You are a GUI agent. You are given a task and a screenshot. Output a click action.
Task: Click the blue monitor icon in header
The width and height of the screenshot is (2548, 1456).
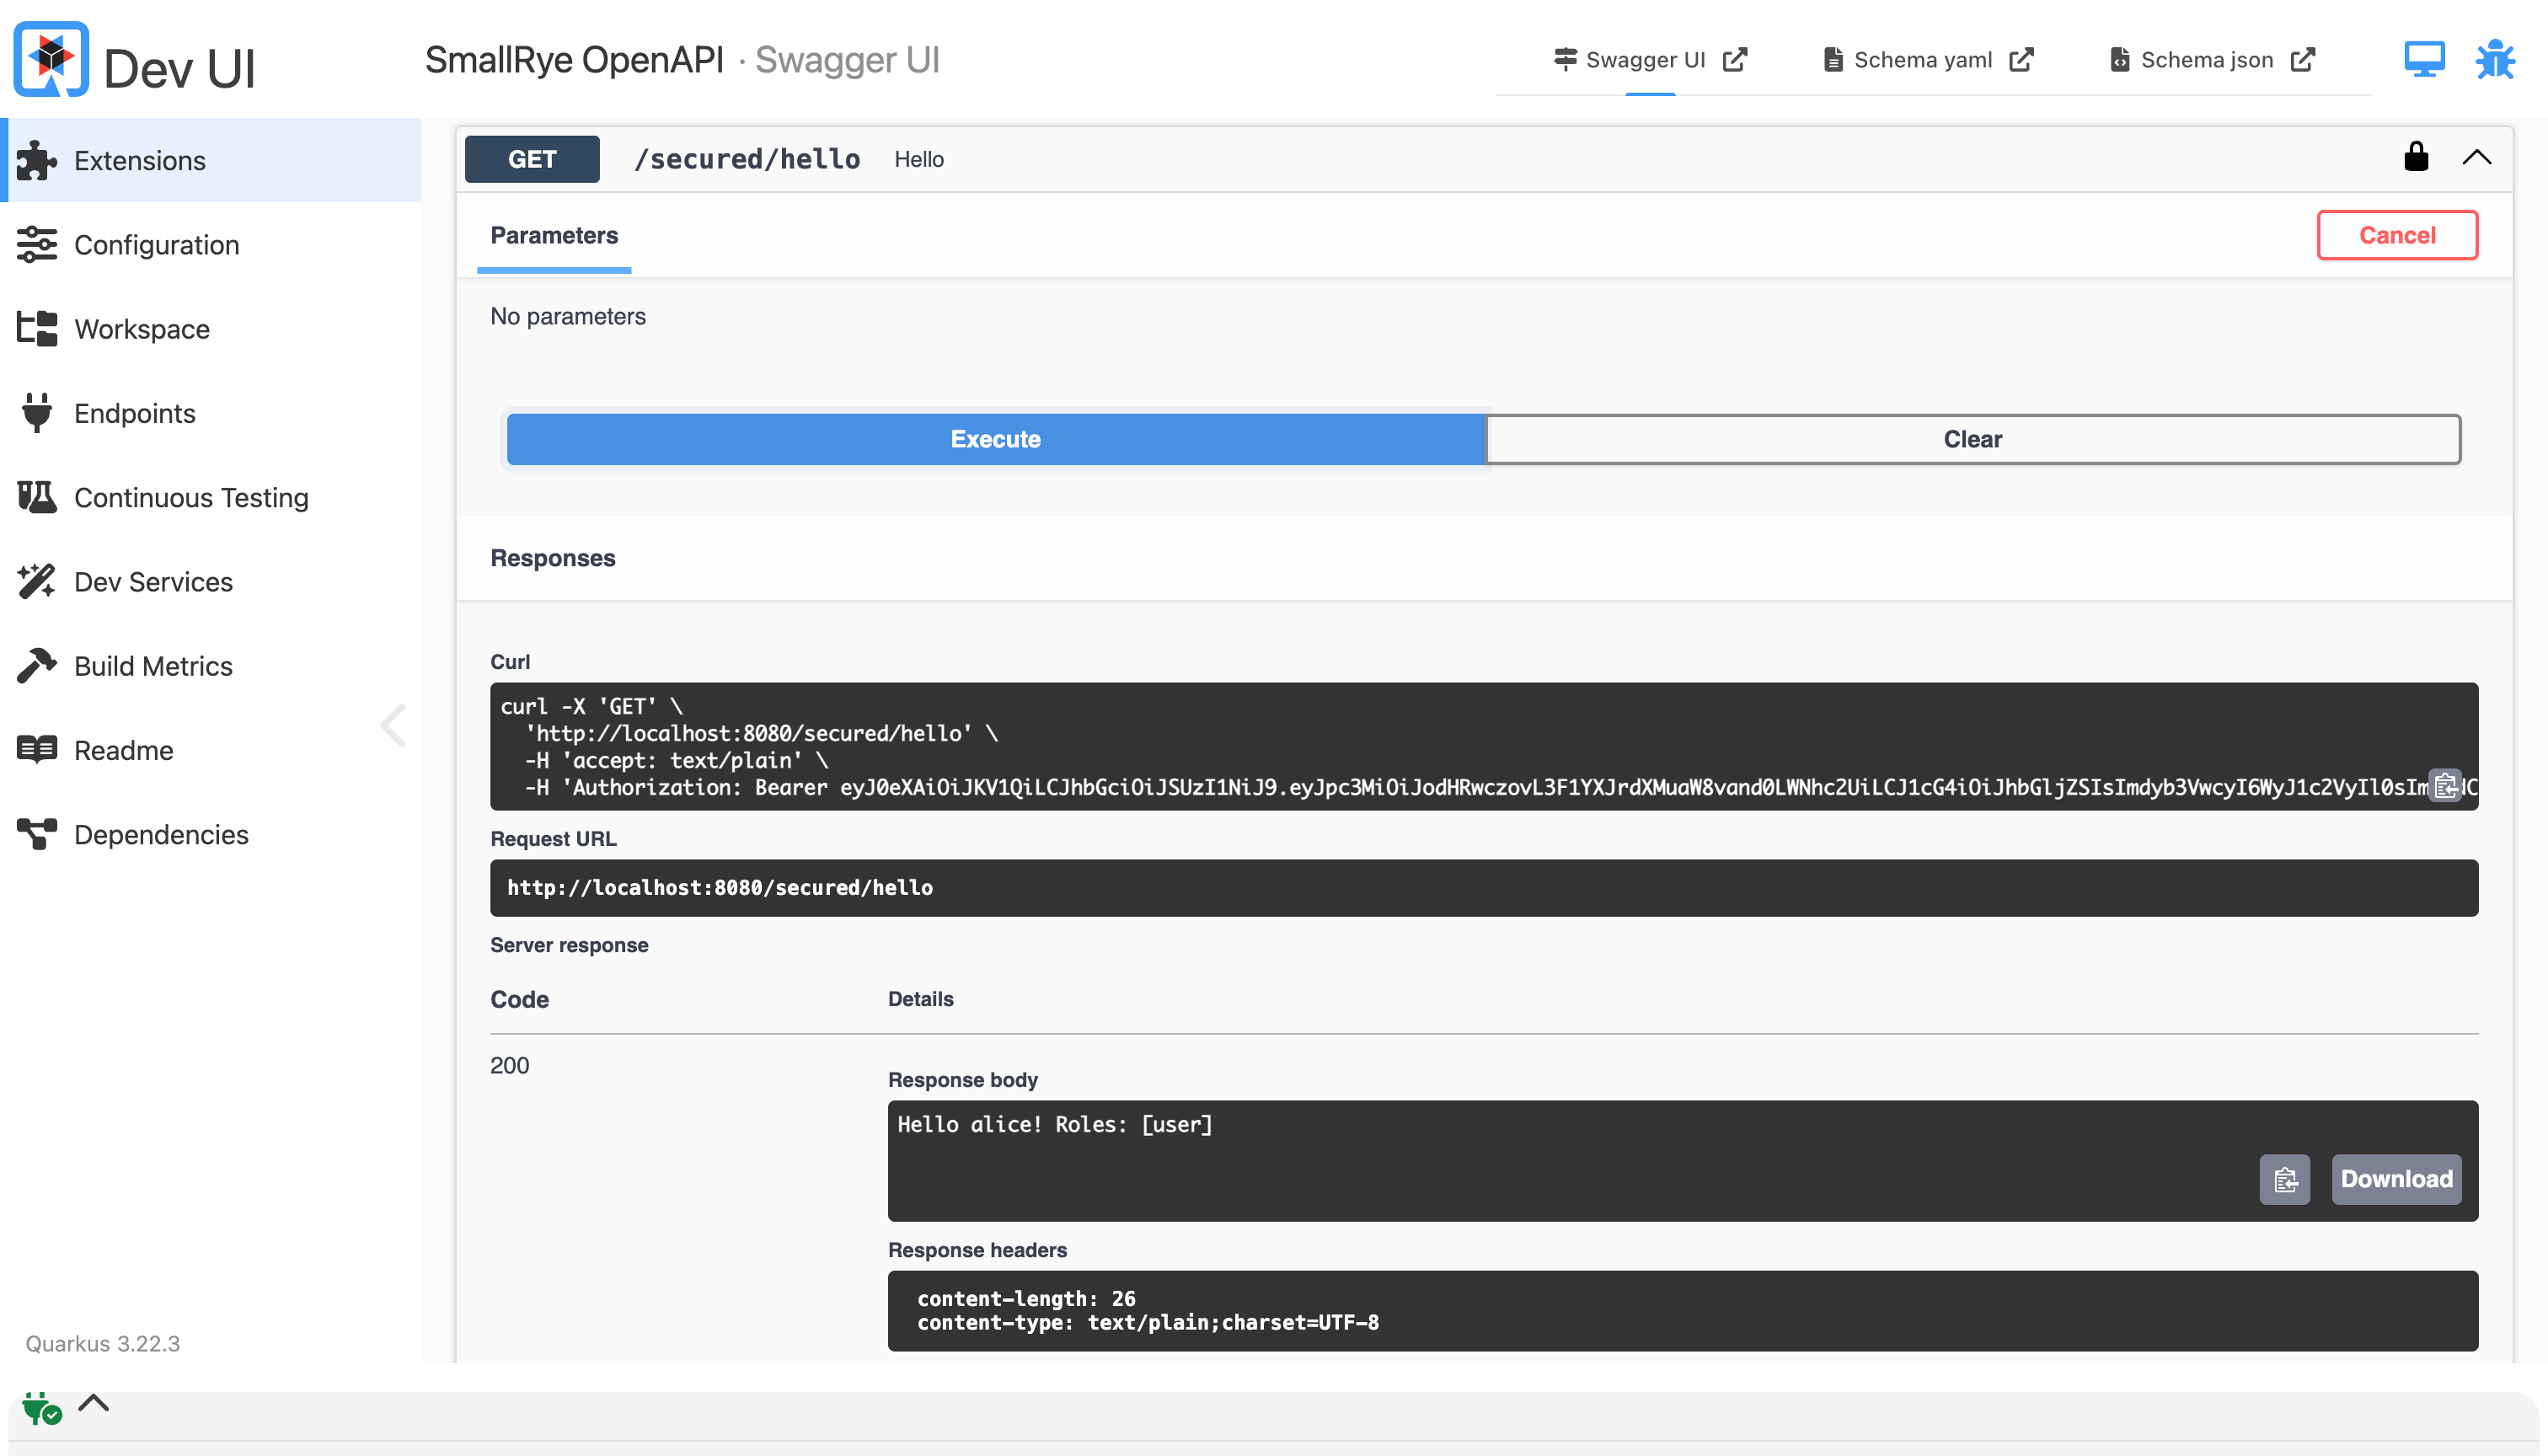(x=2424, y=59)
